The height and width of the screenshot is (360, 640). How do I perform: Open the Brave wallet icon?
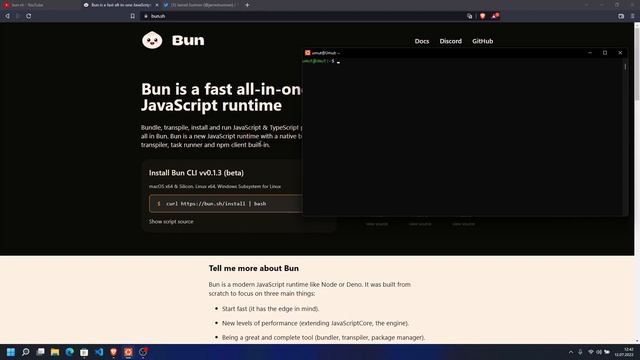(621, 16)
